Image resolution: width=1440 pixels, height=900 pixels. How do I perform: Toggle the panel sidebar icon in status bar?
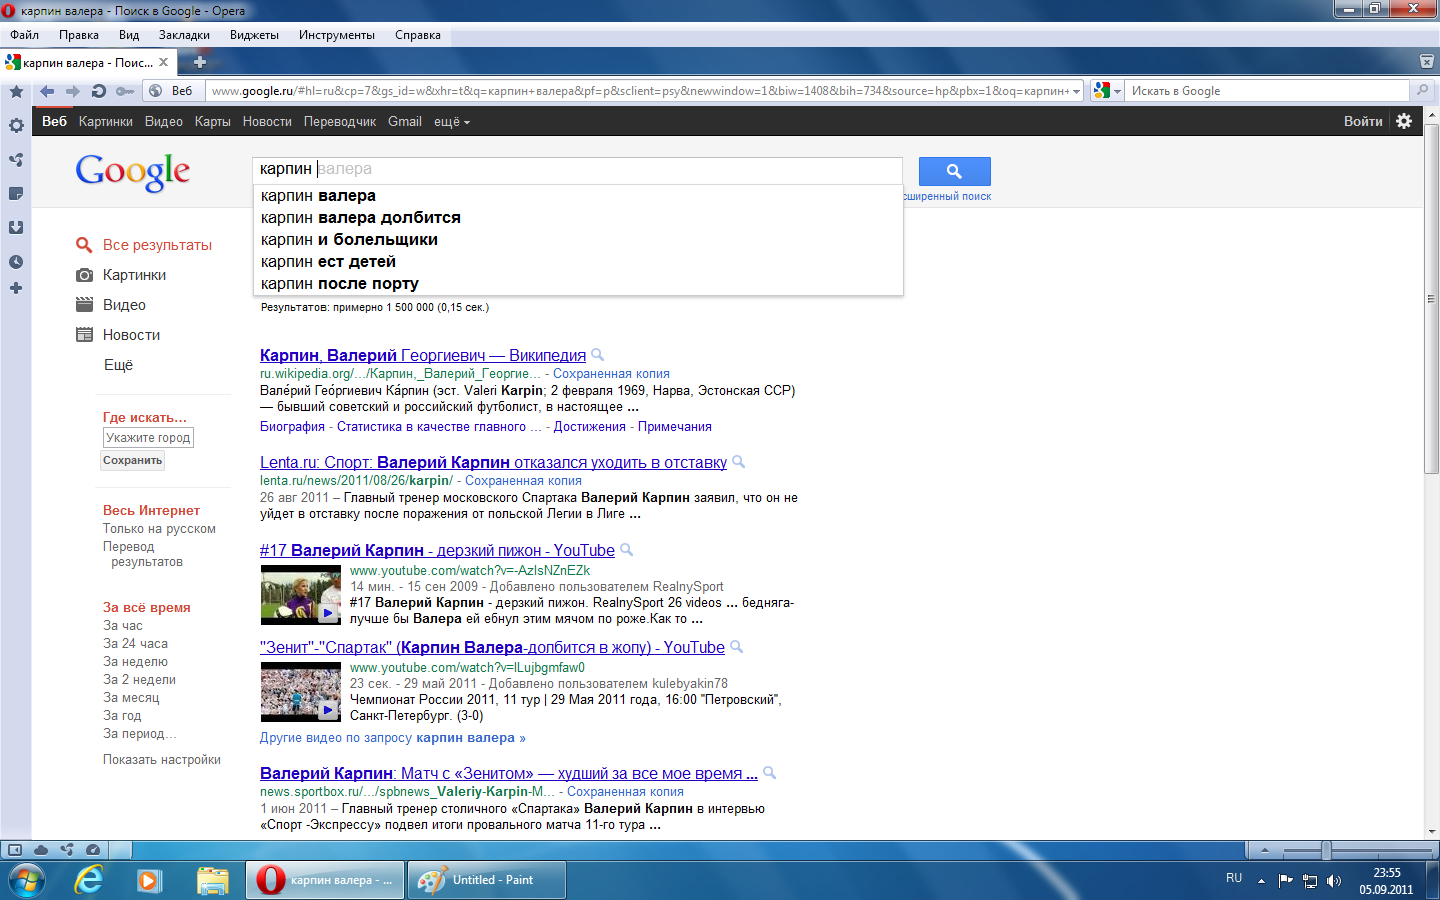(x=15, y=850)
